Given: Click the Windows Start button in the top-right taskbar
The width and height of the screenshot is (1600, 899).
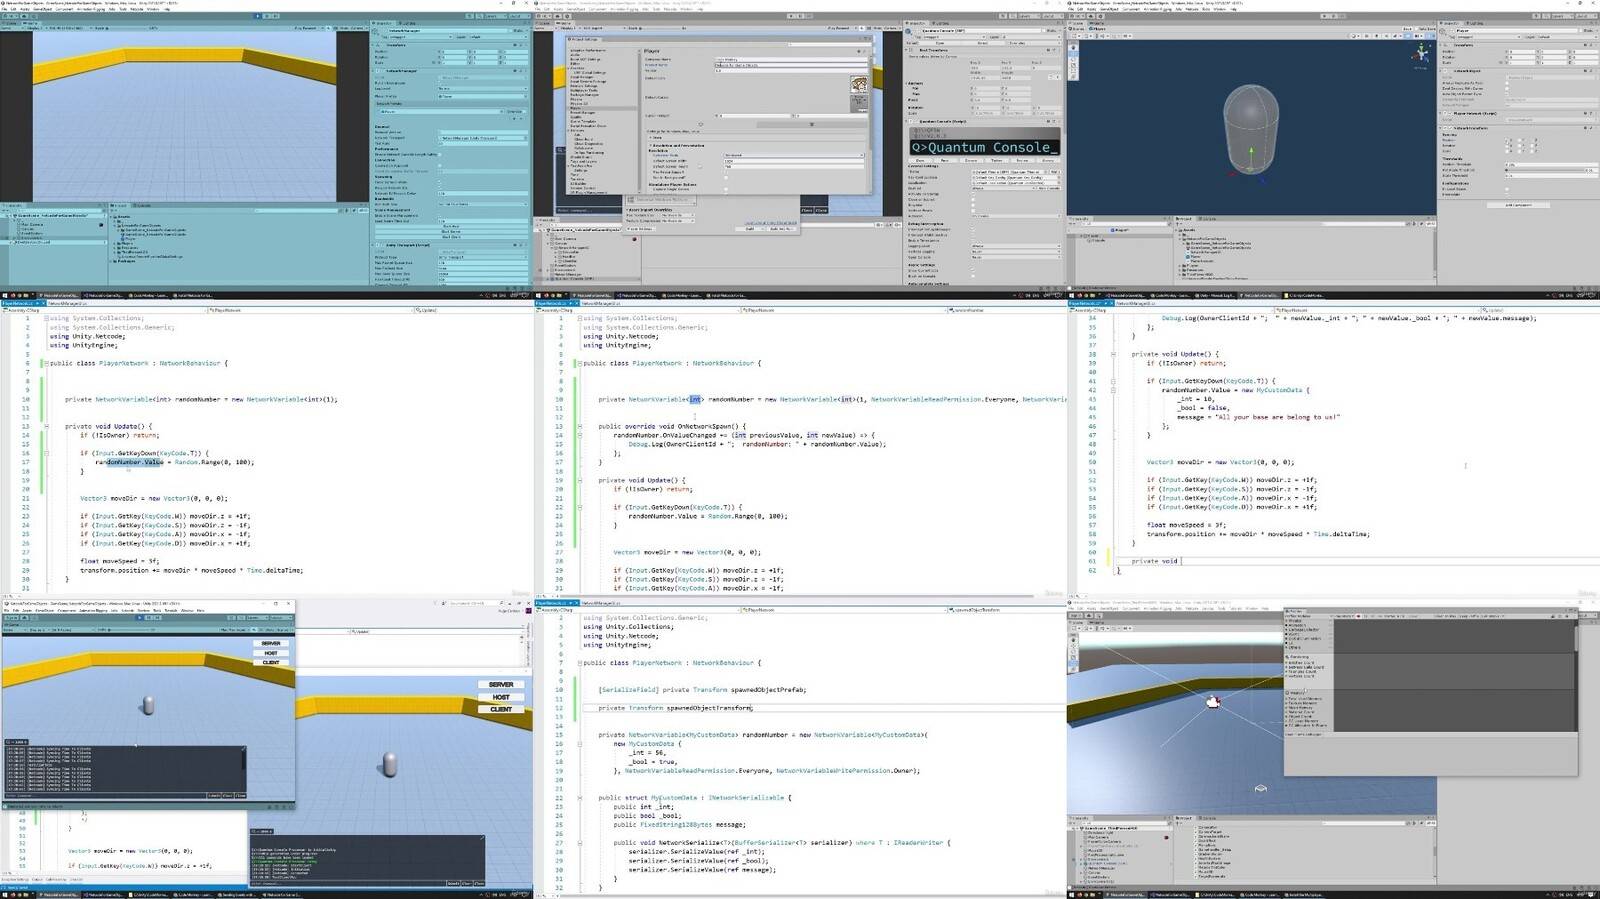Looking at the screenshot, I should pyautogui.click(x=1073, y=296).
